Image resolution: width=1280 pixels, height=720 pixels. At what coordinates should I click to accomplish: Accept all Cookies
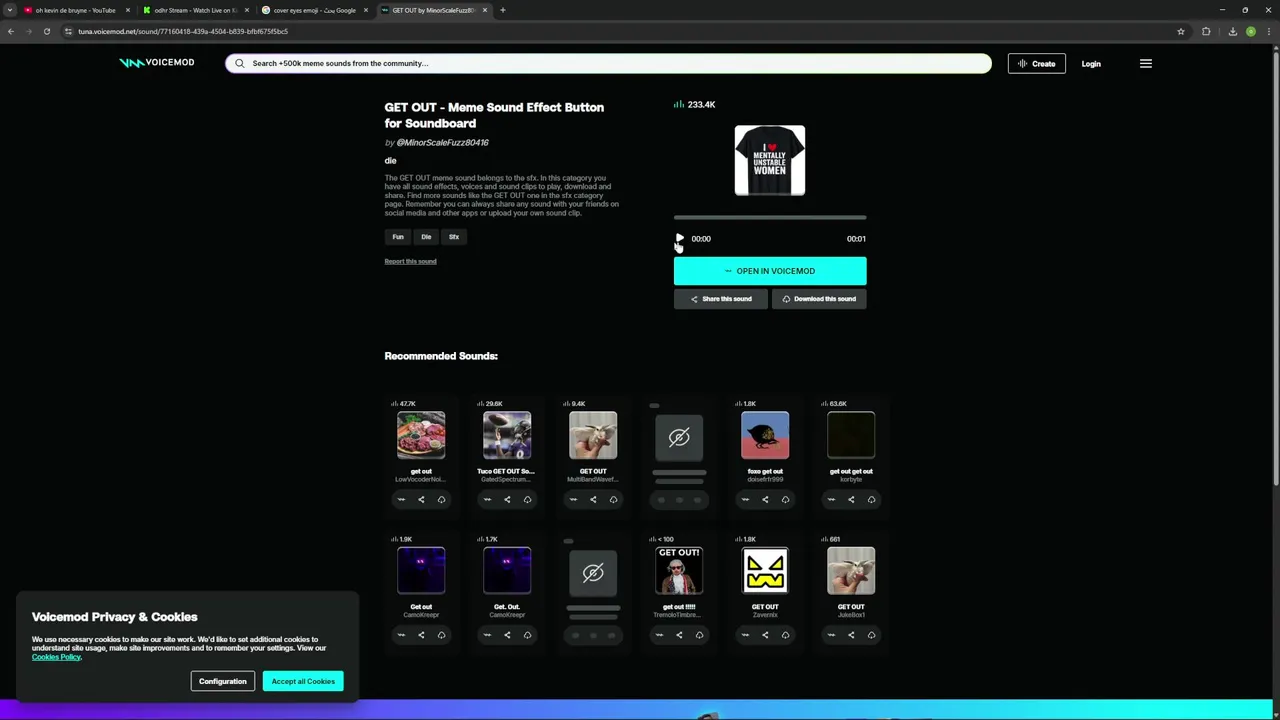pyautogui.click(x=303, y=681)
